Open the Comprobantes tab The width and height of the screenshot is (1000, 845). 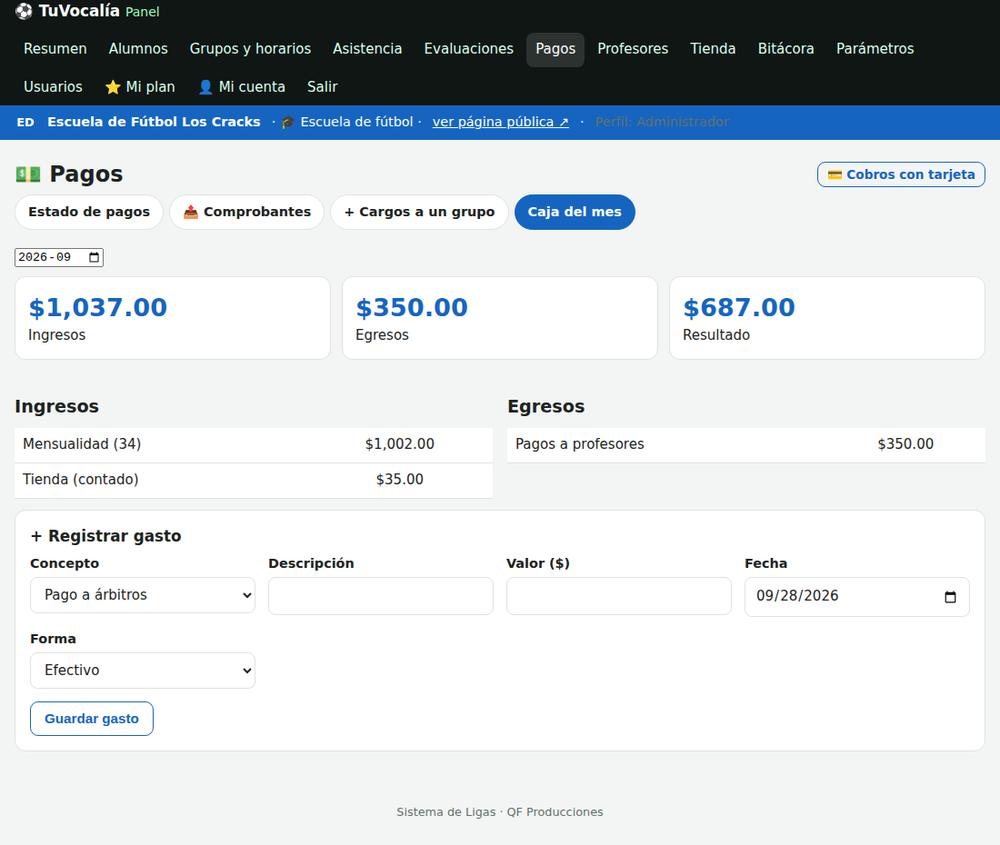[247, 212]
